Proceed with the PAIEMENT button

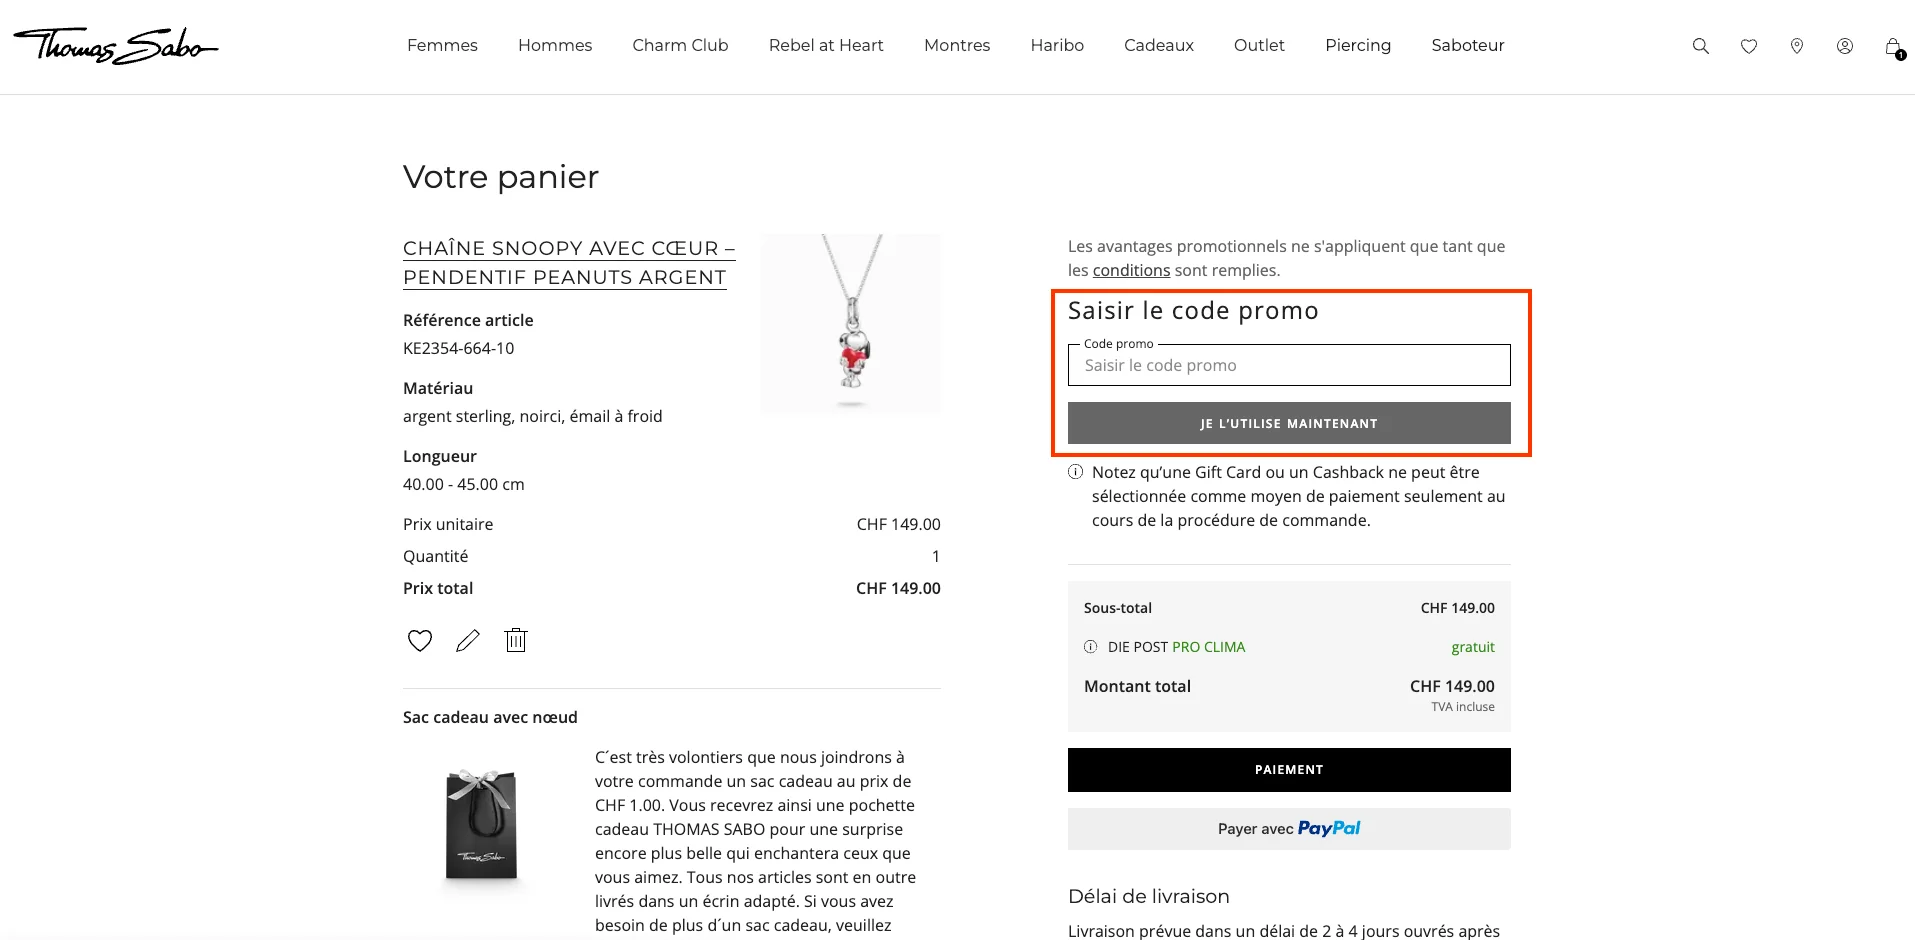[x=1288, y=769]
